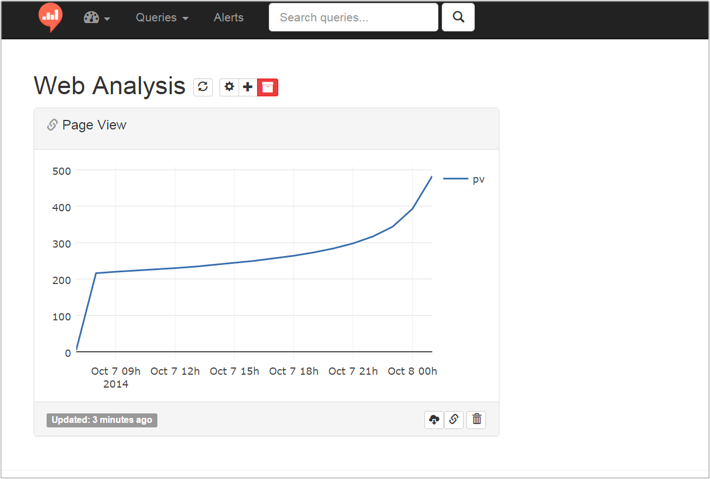Open query link icon in widget footer
710x479 pixels.
coord(454,420)
